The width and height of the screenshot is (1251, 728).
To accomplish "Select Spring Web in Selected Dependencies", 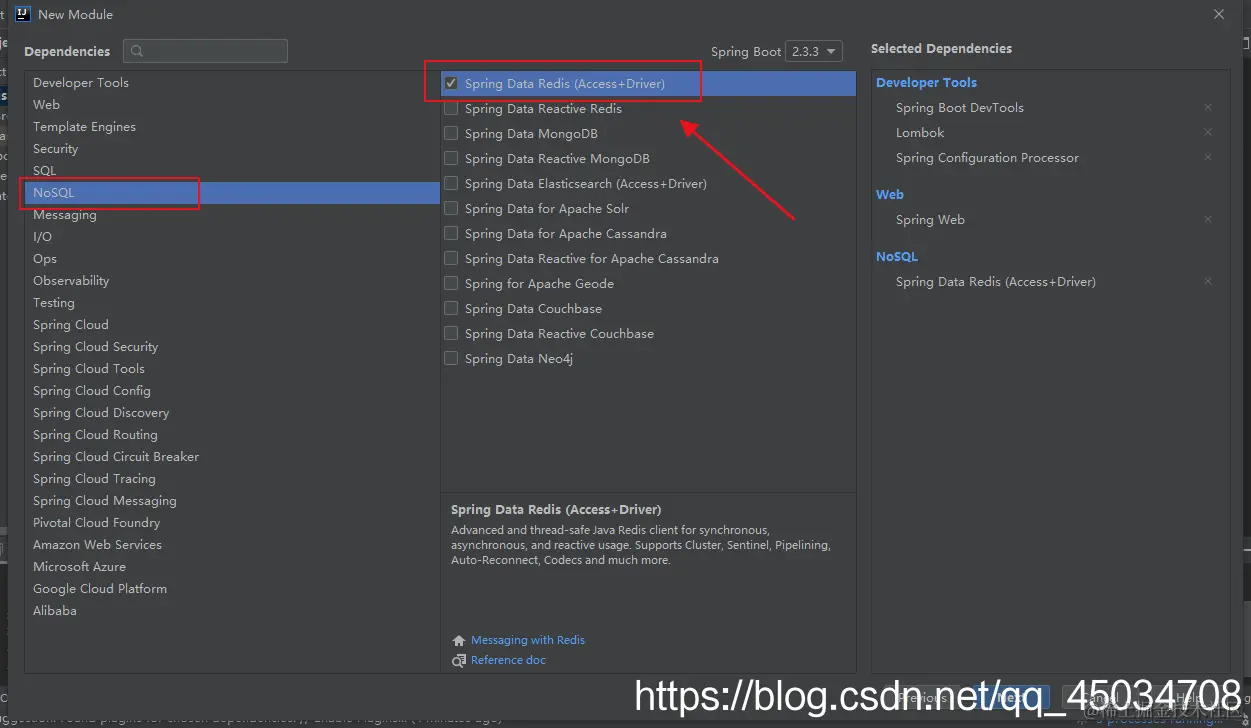I will [x=930, y=219].
